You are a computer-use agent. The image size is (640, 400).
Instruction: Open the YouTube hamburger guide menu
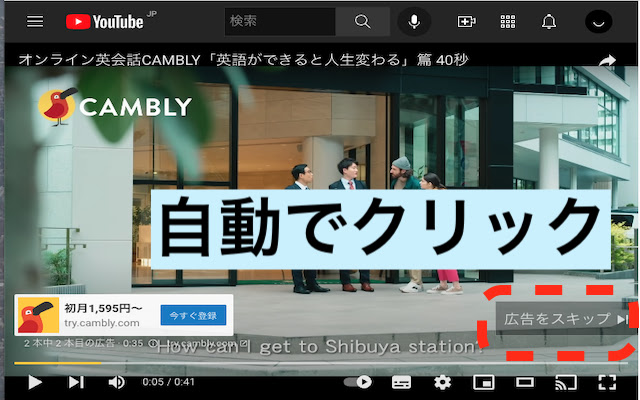35,21
